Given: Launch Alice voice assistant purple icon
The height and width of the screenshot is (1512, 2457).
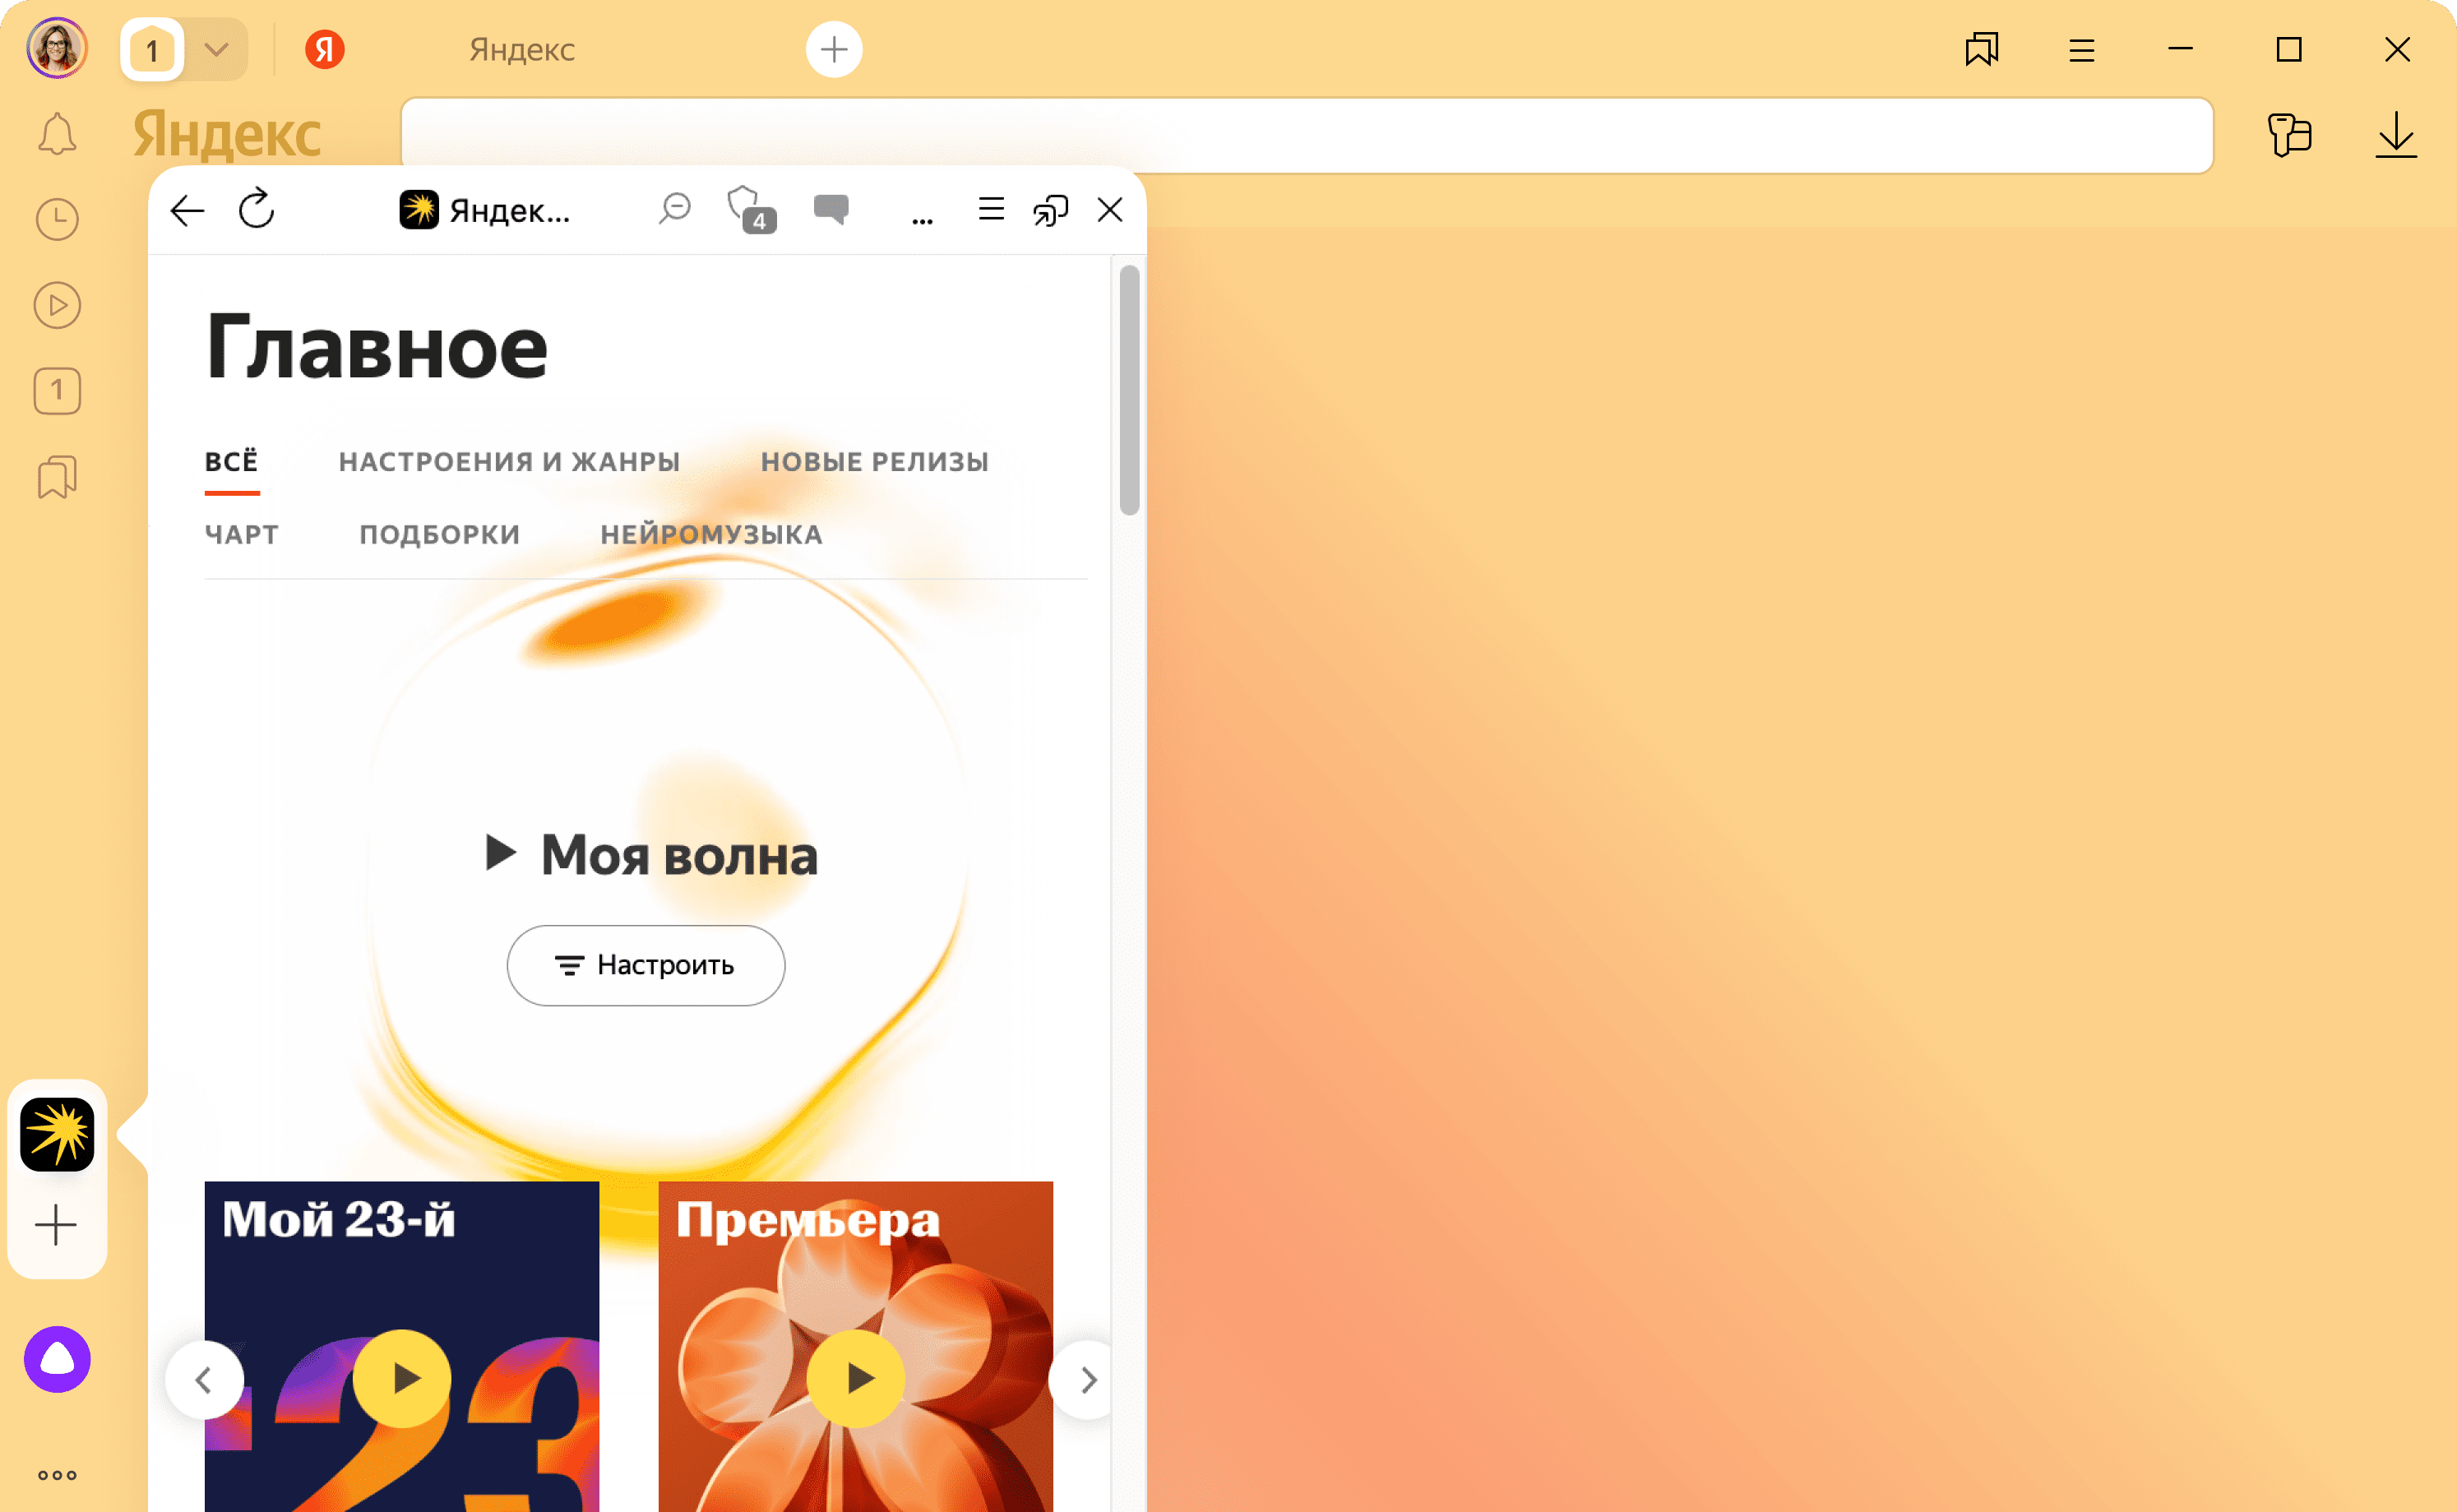Looking at the screenshot, I should click(57, 1359).
